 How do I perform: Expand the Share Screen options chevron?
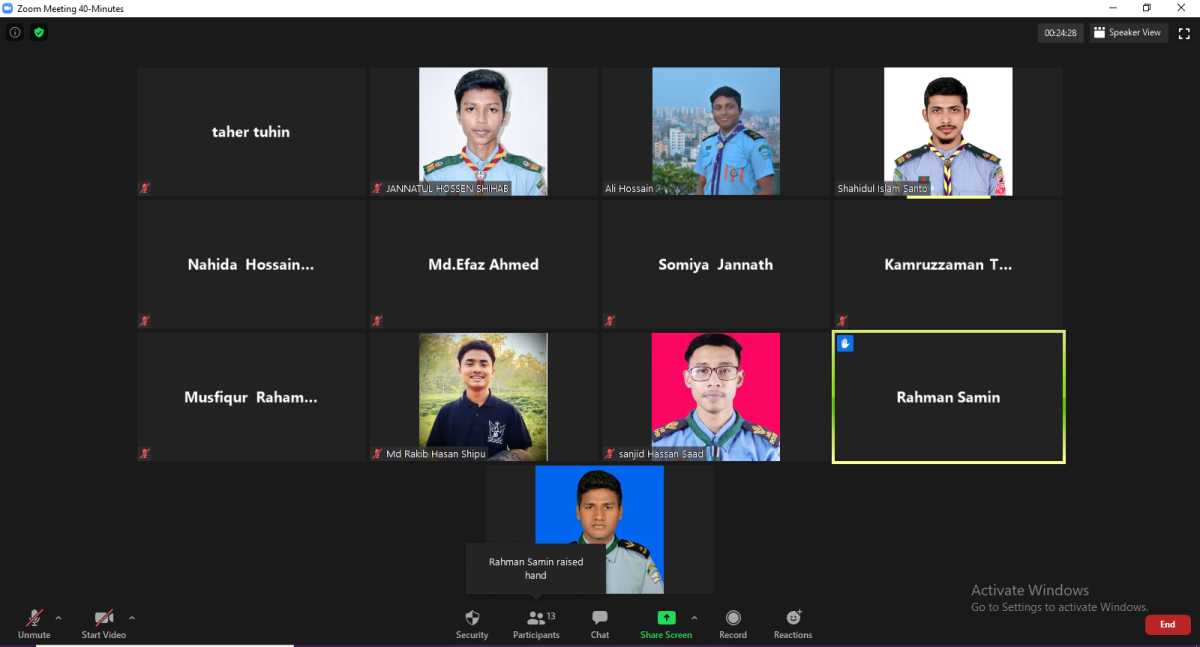coord(694,617)
